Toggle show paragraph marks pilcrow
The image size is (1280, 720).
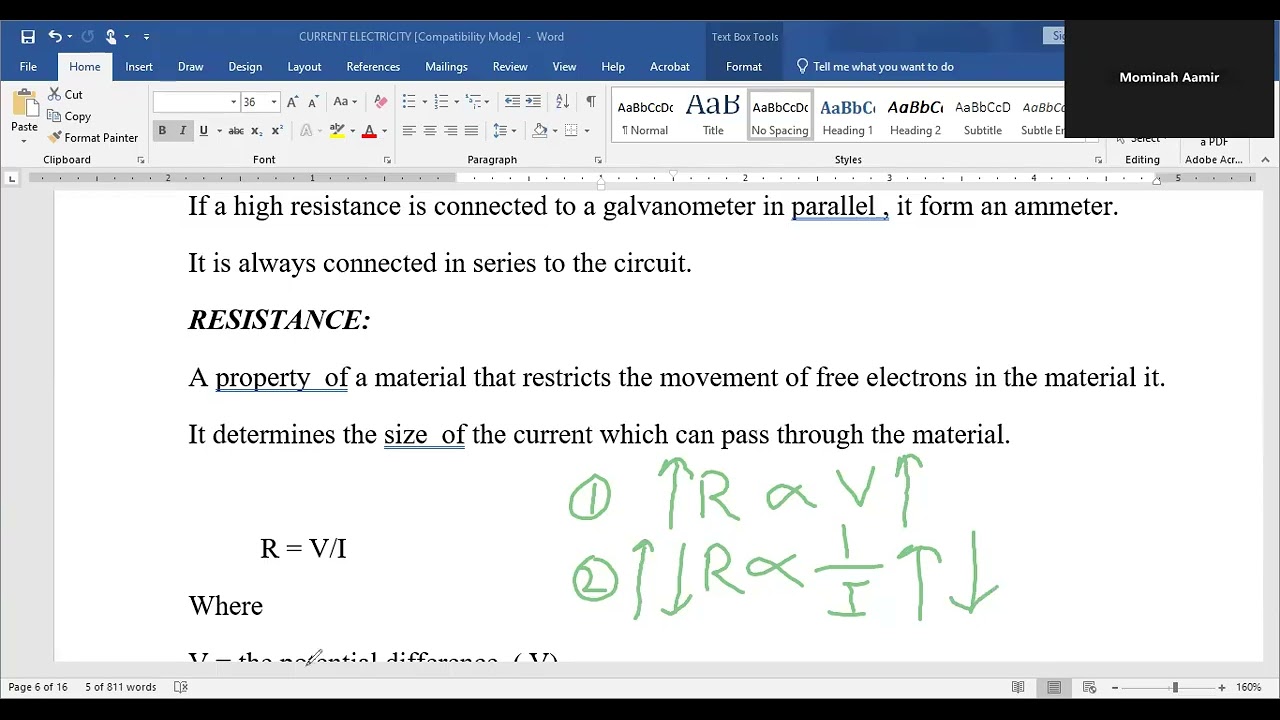coord(591,102)
